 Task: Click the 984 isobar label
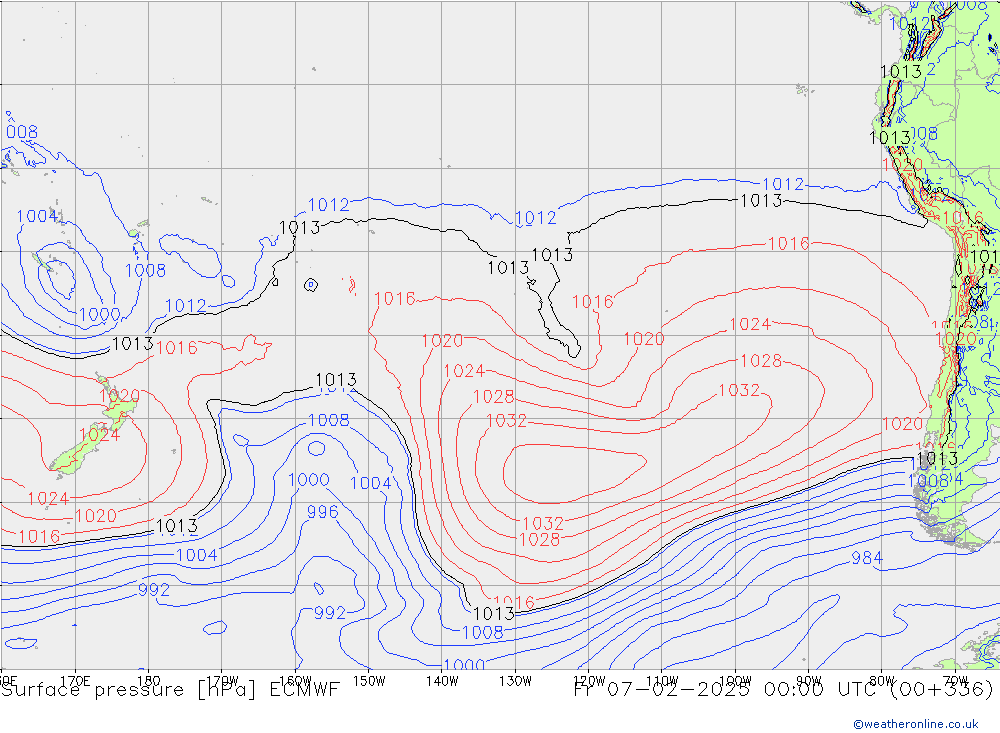867,557
